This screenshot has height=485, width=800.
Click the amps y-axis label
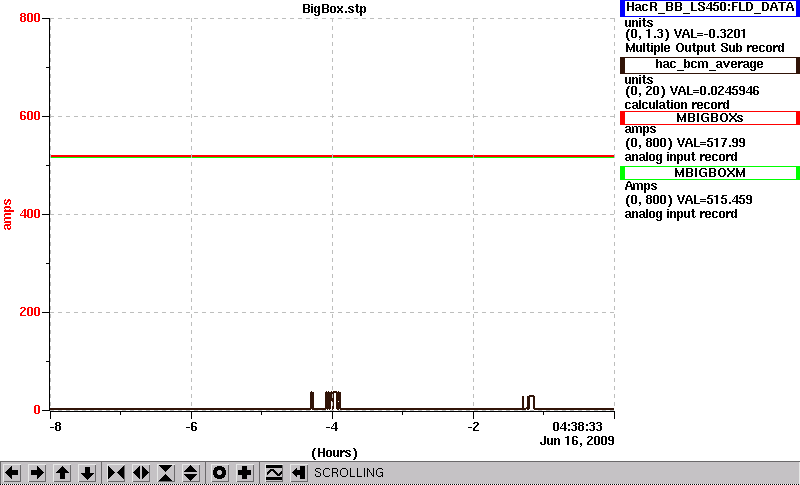click(7, 215)
